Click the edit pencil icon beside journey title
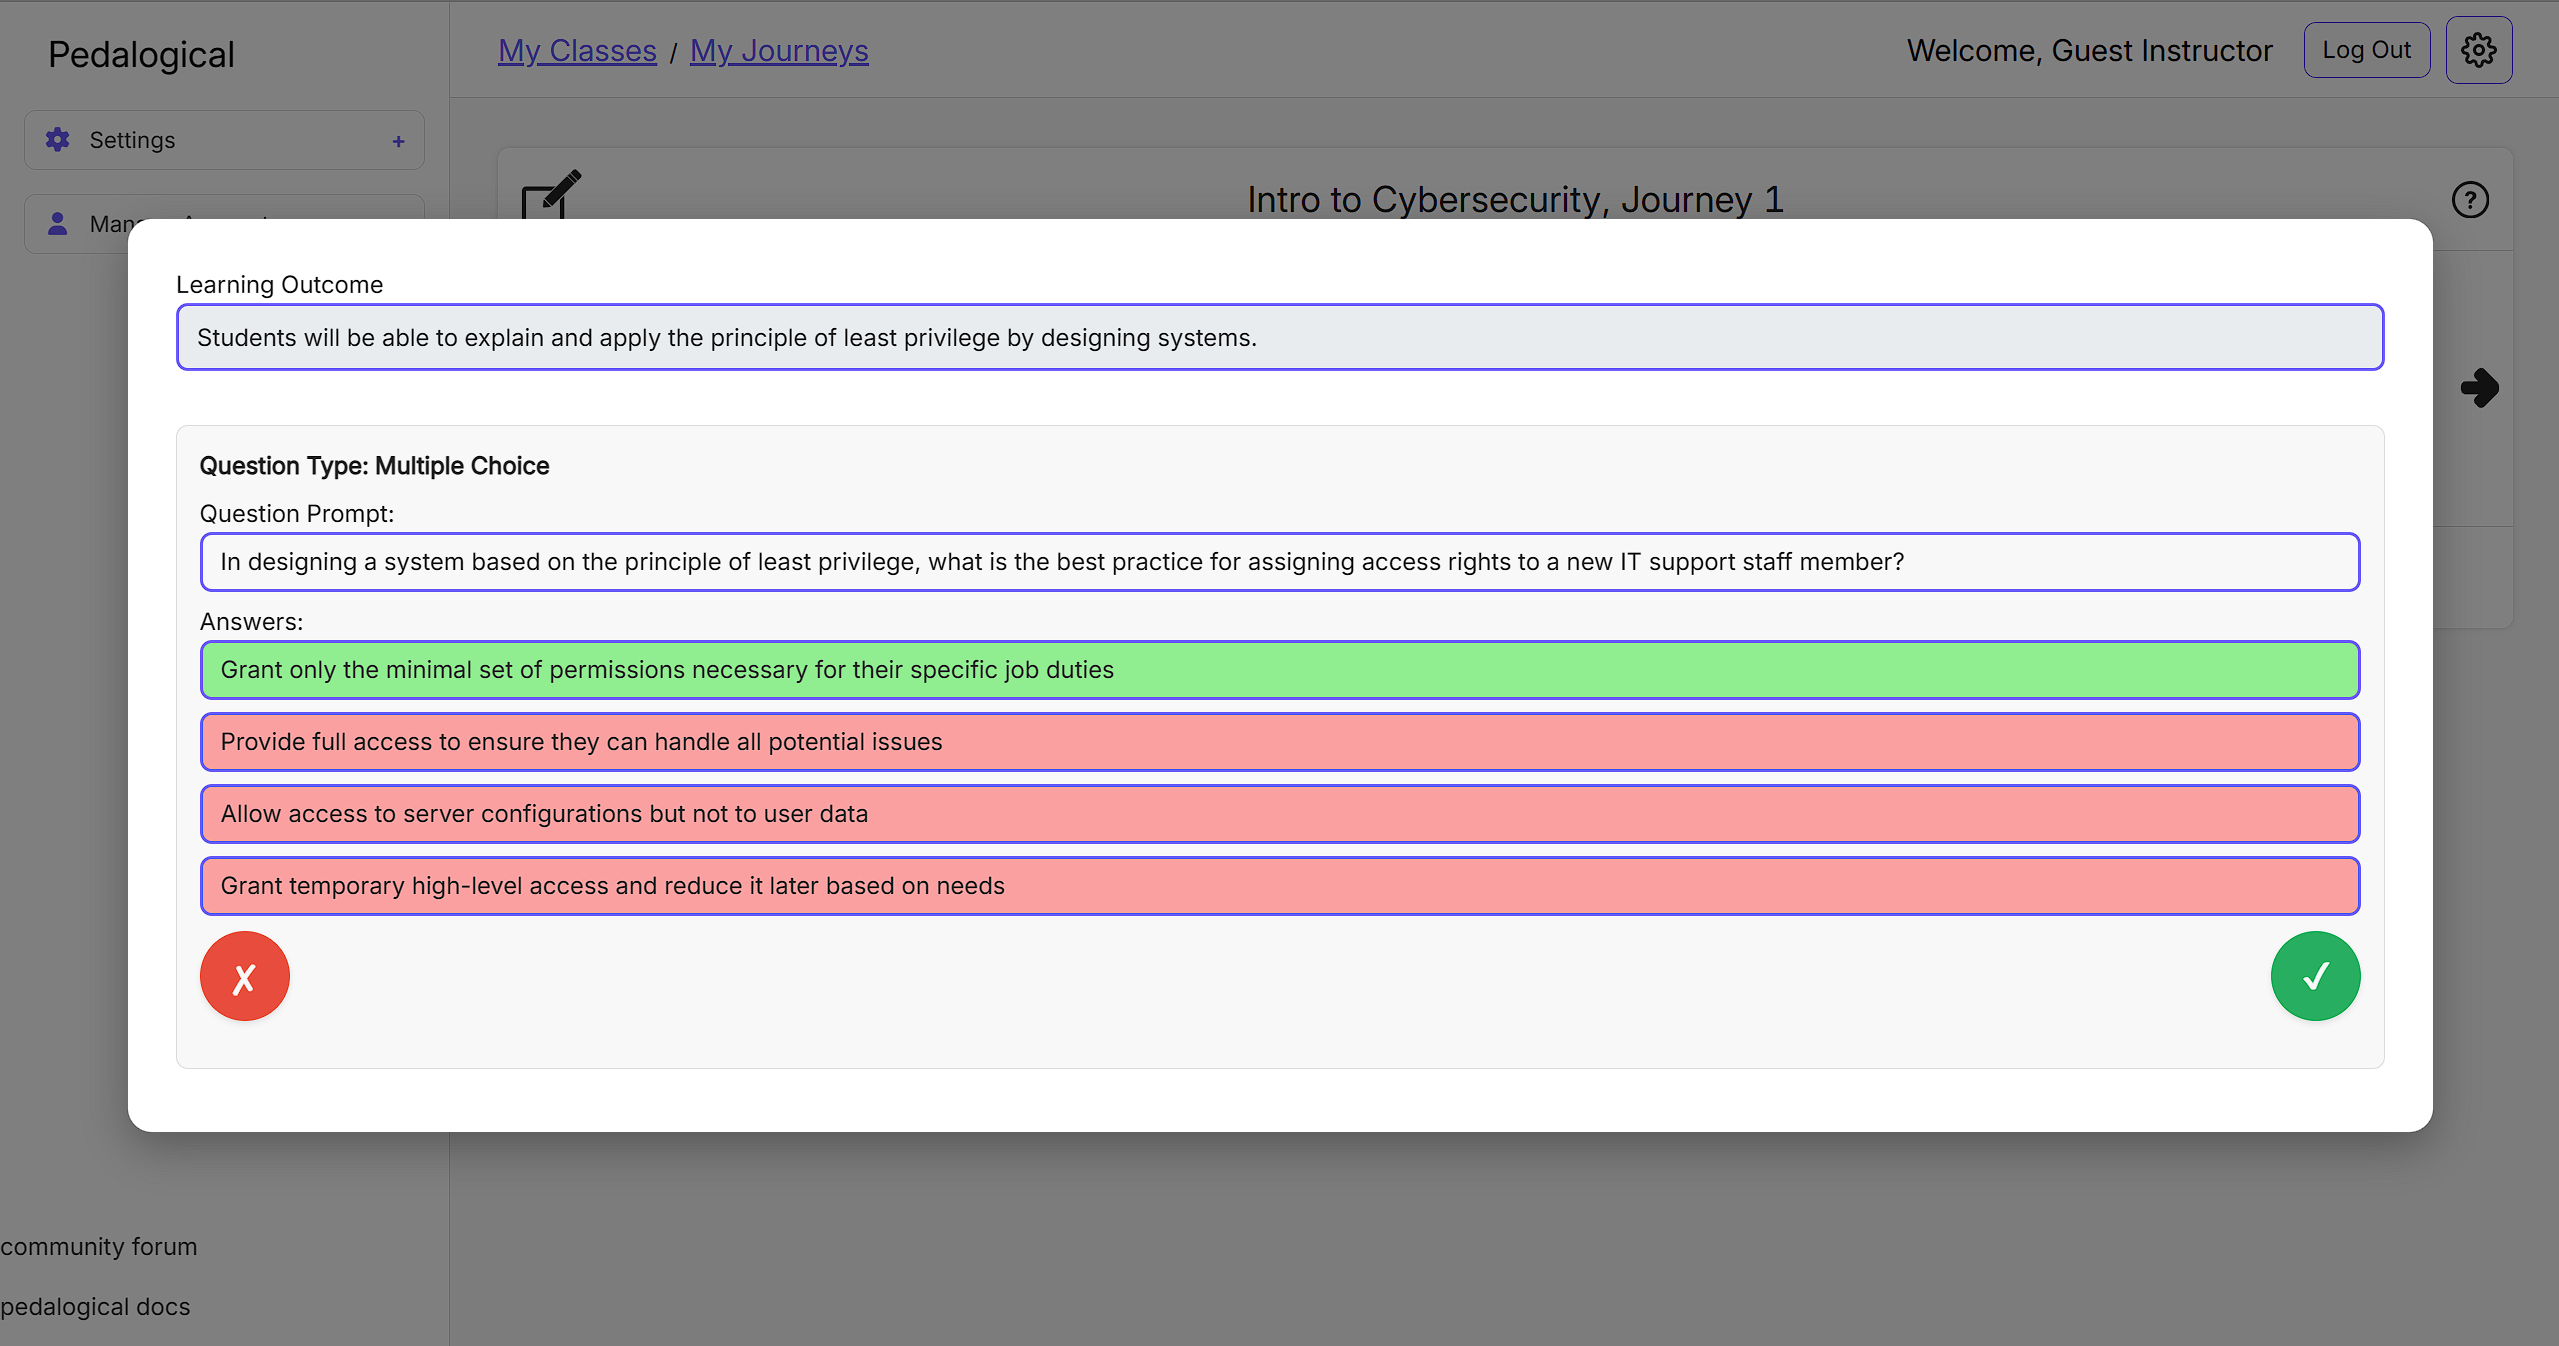The height and width of the screenshot is (1346, 2559). click(551, 193)
